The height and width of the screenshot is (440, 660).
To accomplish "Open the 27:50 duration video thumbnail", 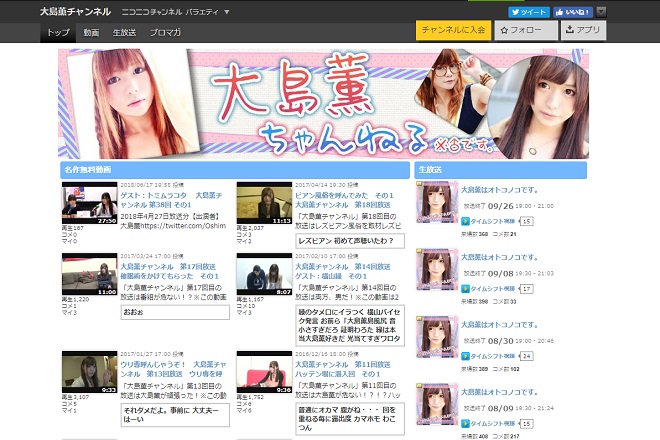I will (90, 205).
